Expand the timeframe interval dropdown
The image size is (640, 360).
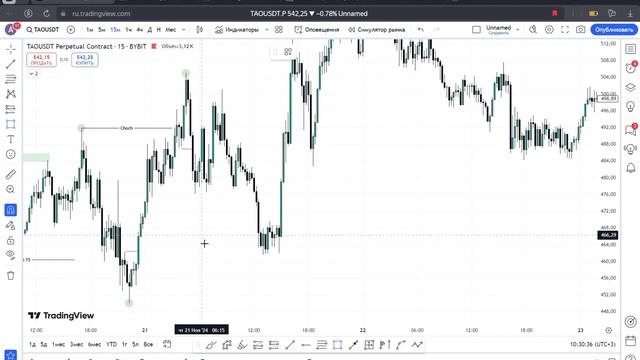pyautogui.click(x=183, y=29)
